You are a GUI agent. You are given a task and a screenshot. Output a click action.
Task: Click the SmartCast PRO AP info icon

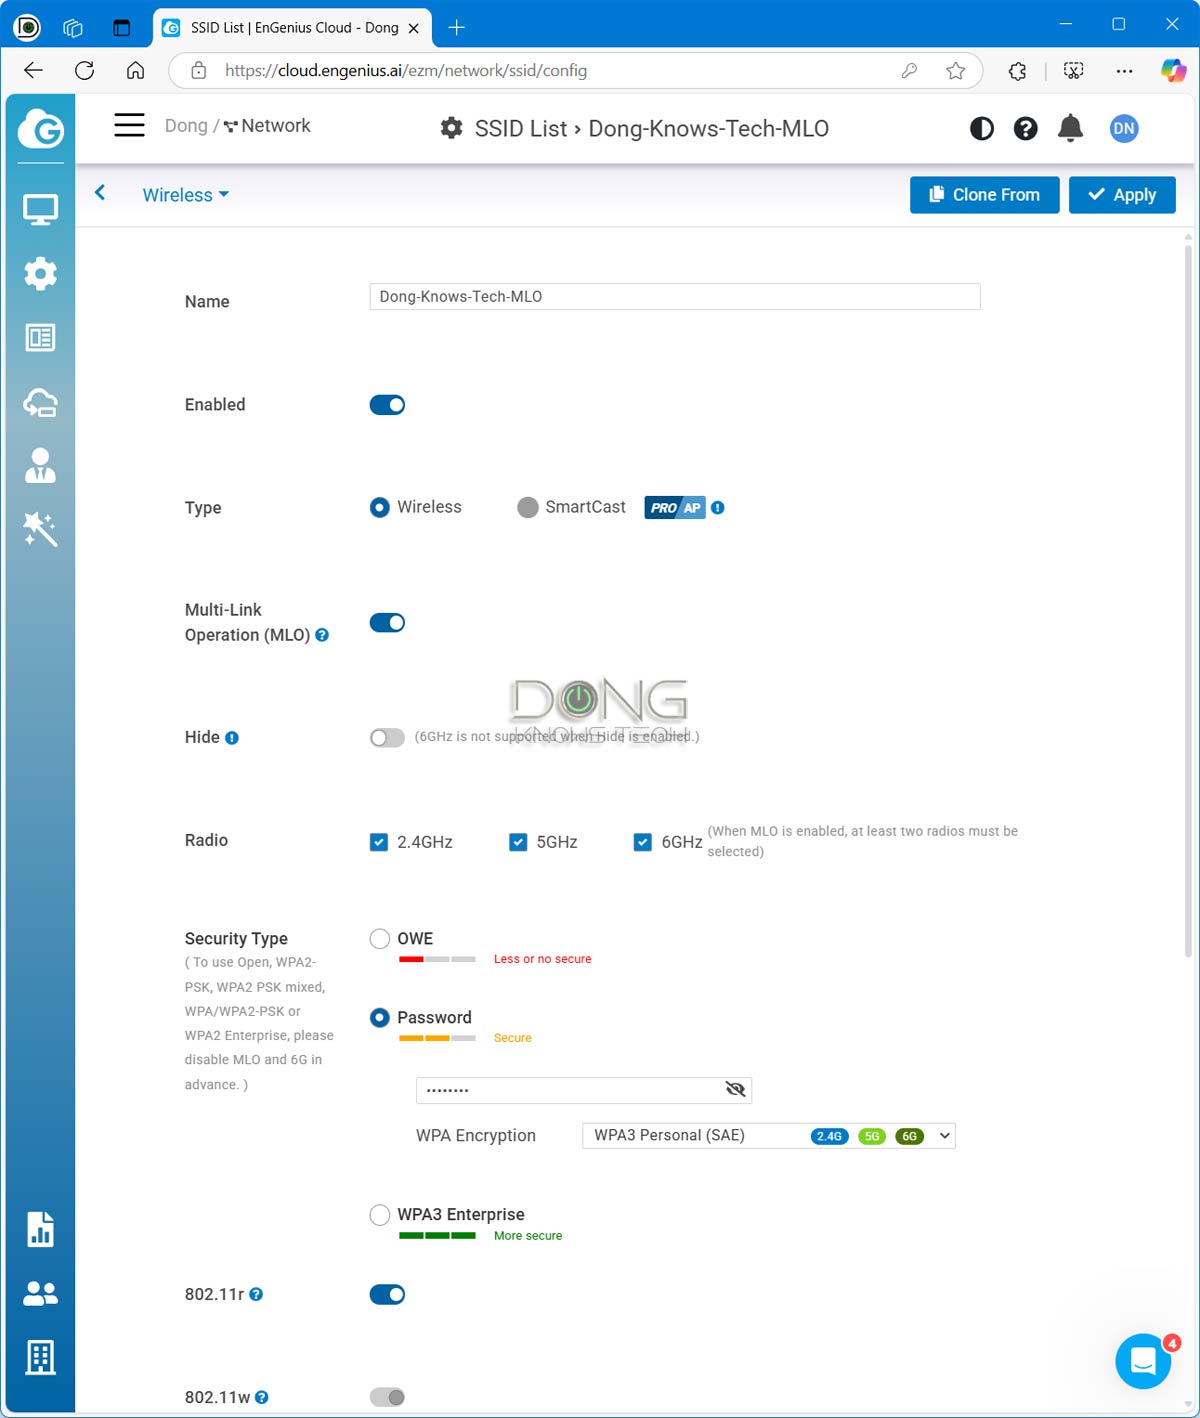pyautogui.click(x=718, y=508)
